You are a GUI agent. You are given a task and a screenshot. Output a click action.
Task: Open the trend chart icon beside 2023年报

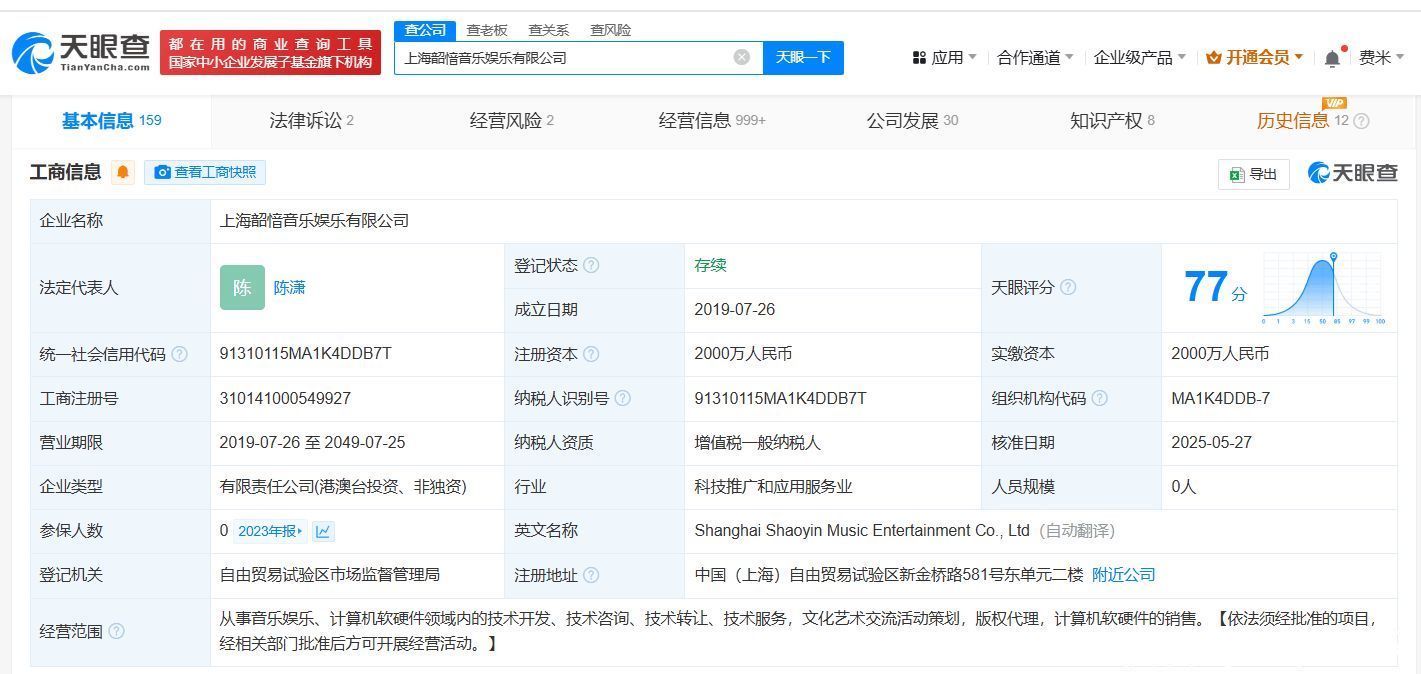(x=323, y=531)
